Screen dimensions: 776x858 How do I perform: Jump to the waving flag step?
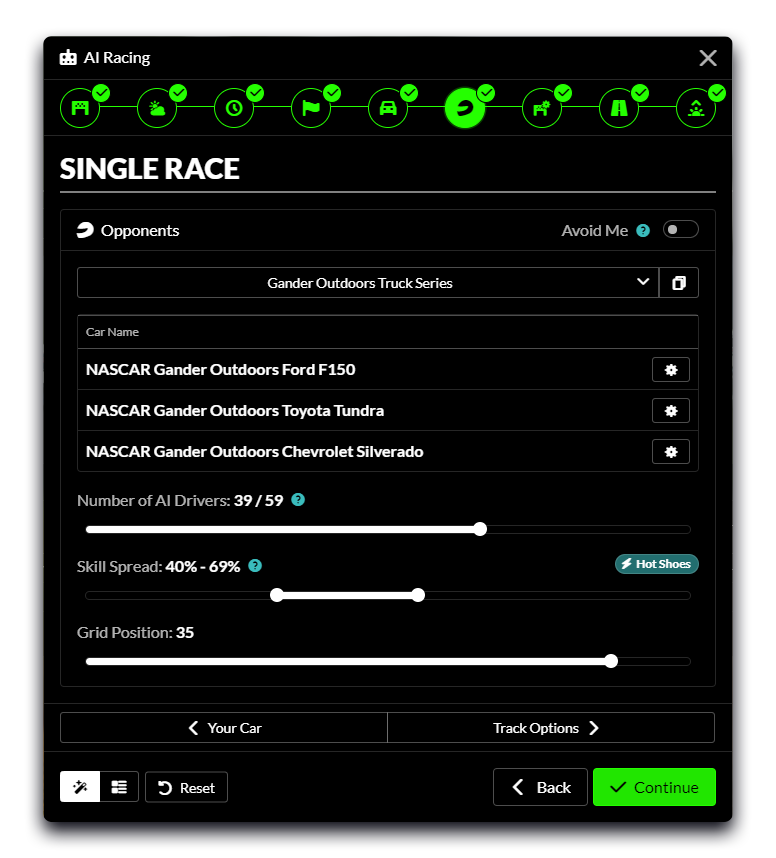(x=311, y=108)
